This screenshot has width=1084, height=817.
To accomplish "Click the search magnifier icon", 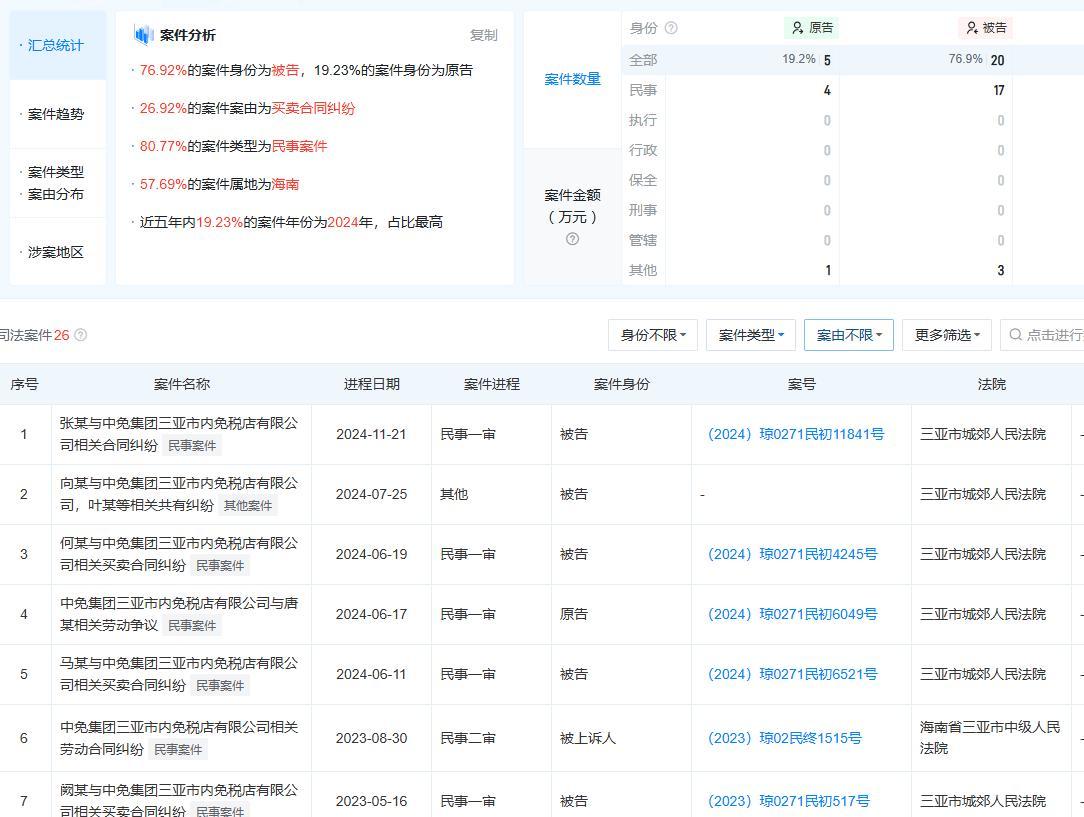I will point(1016,335).
